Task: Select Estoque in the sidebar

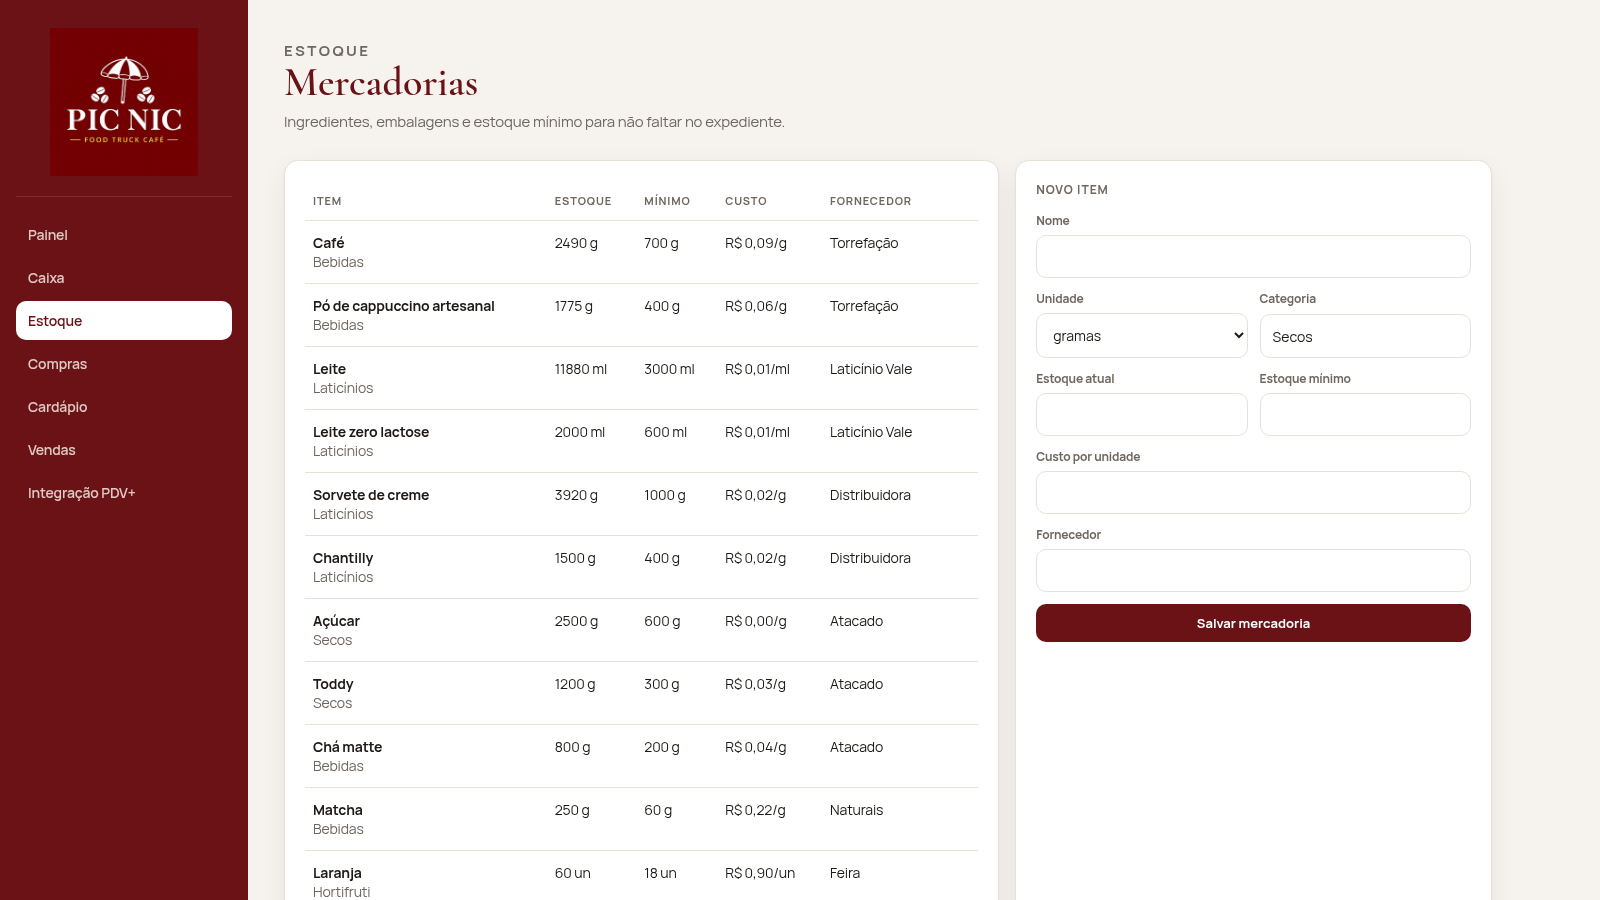Action: (x=124, y=321)
